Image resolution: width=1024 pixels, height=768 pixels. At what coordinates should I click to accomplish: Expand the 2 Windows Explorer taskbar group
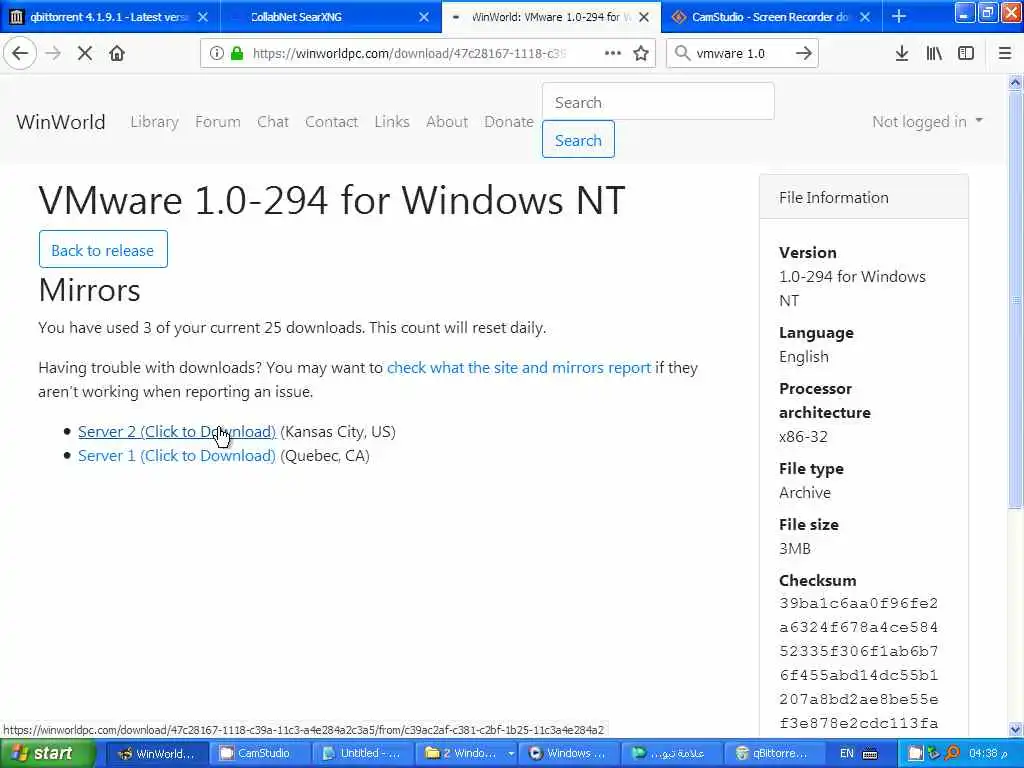coord(468,753)
